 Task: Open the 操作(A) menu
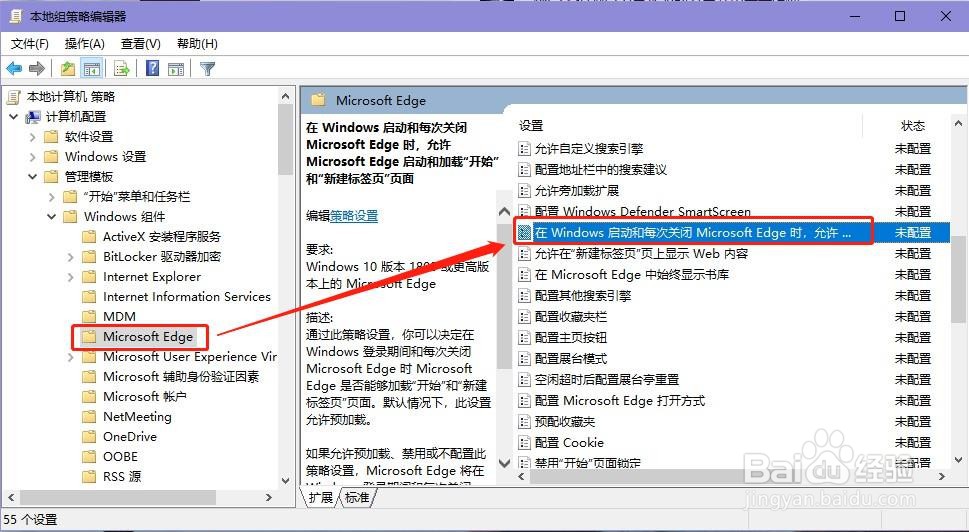[x=85, y=44]
